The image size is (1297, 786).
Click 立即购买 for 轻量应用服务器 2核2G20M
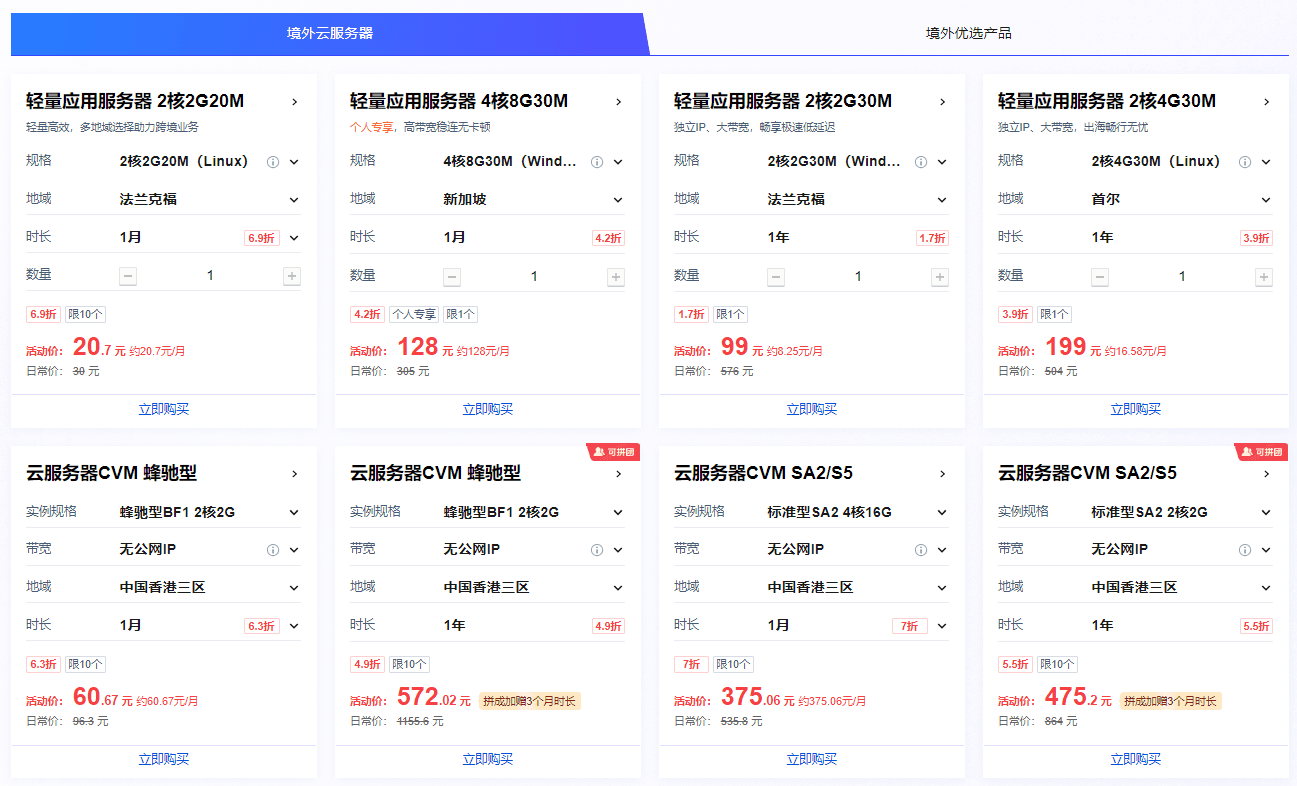click(x=164, y=409)
